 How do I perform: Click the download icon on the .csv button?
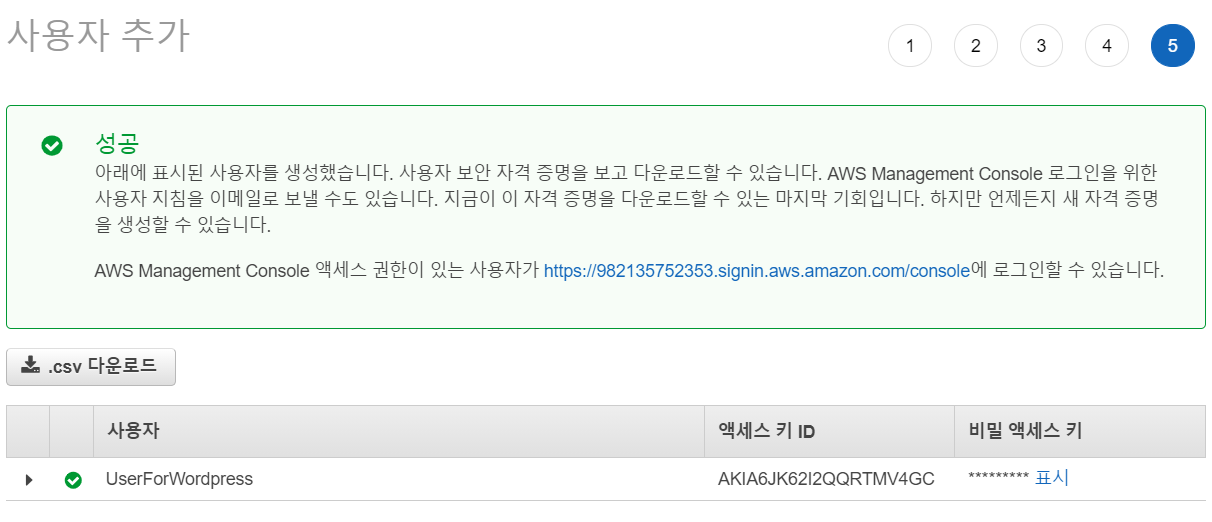(31, 365)
